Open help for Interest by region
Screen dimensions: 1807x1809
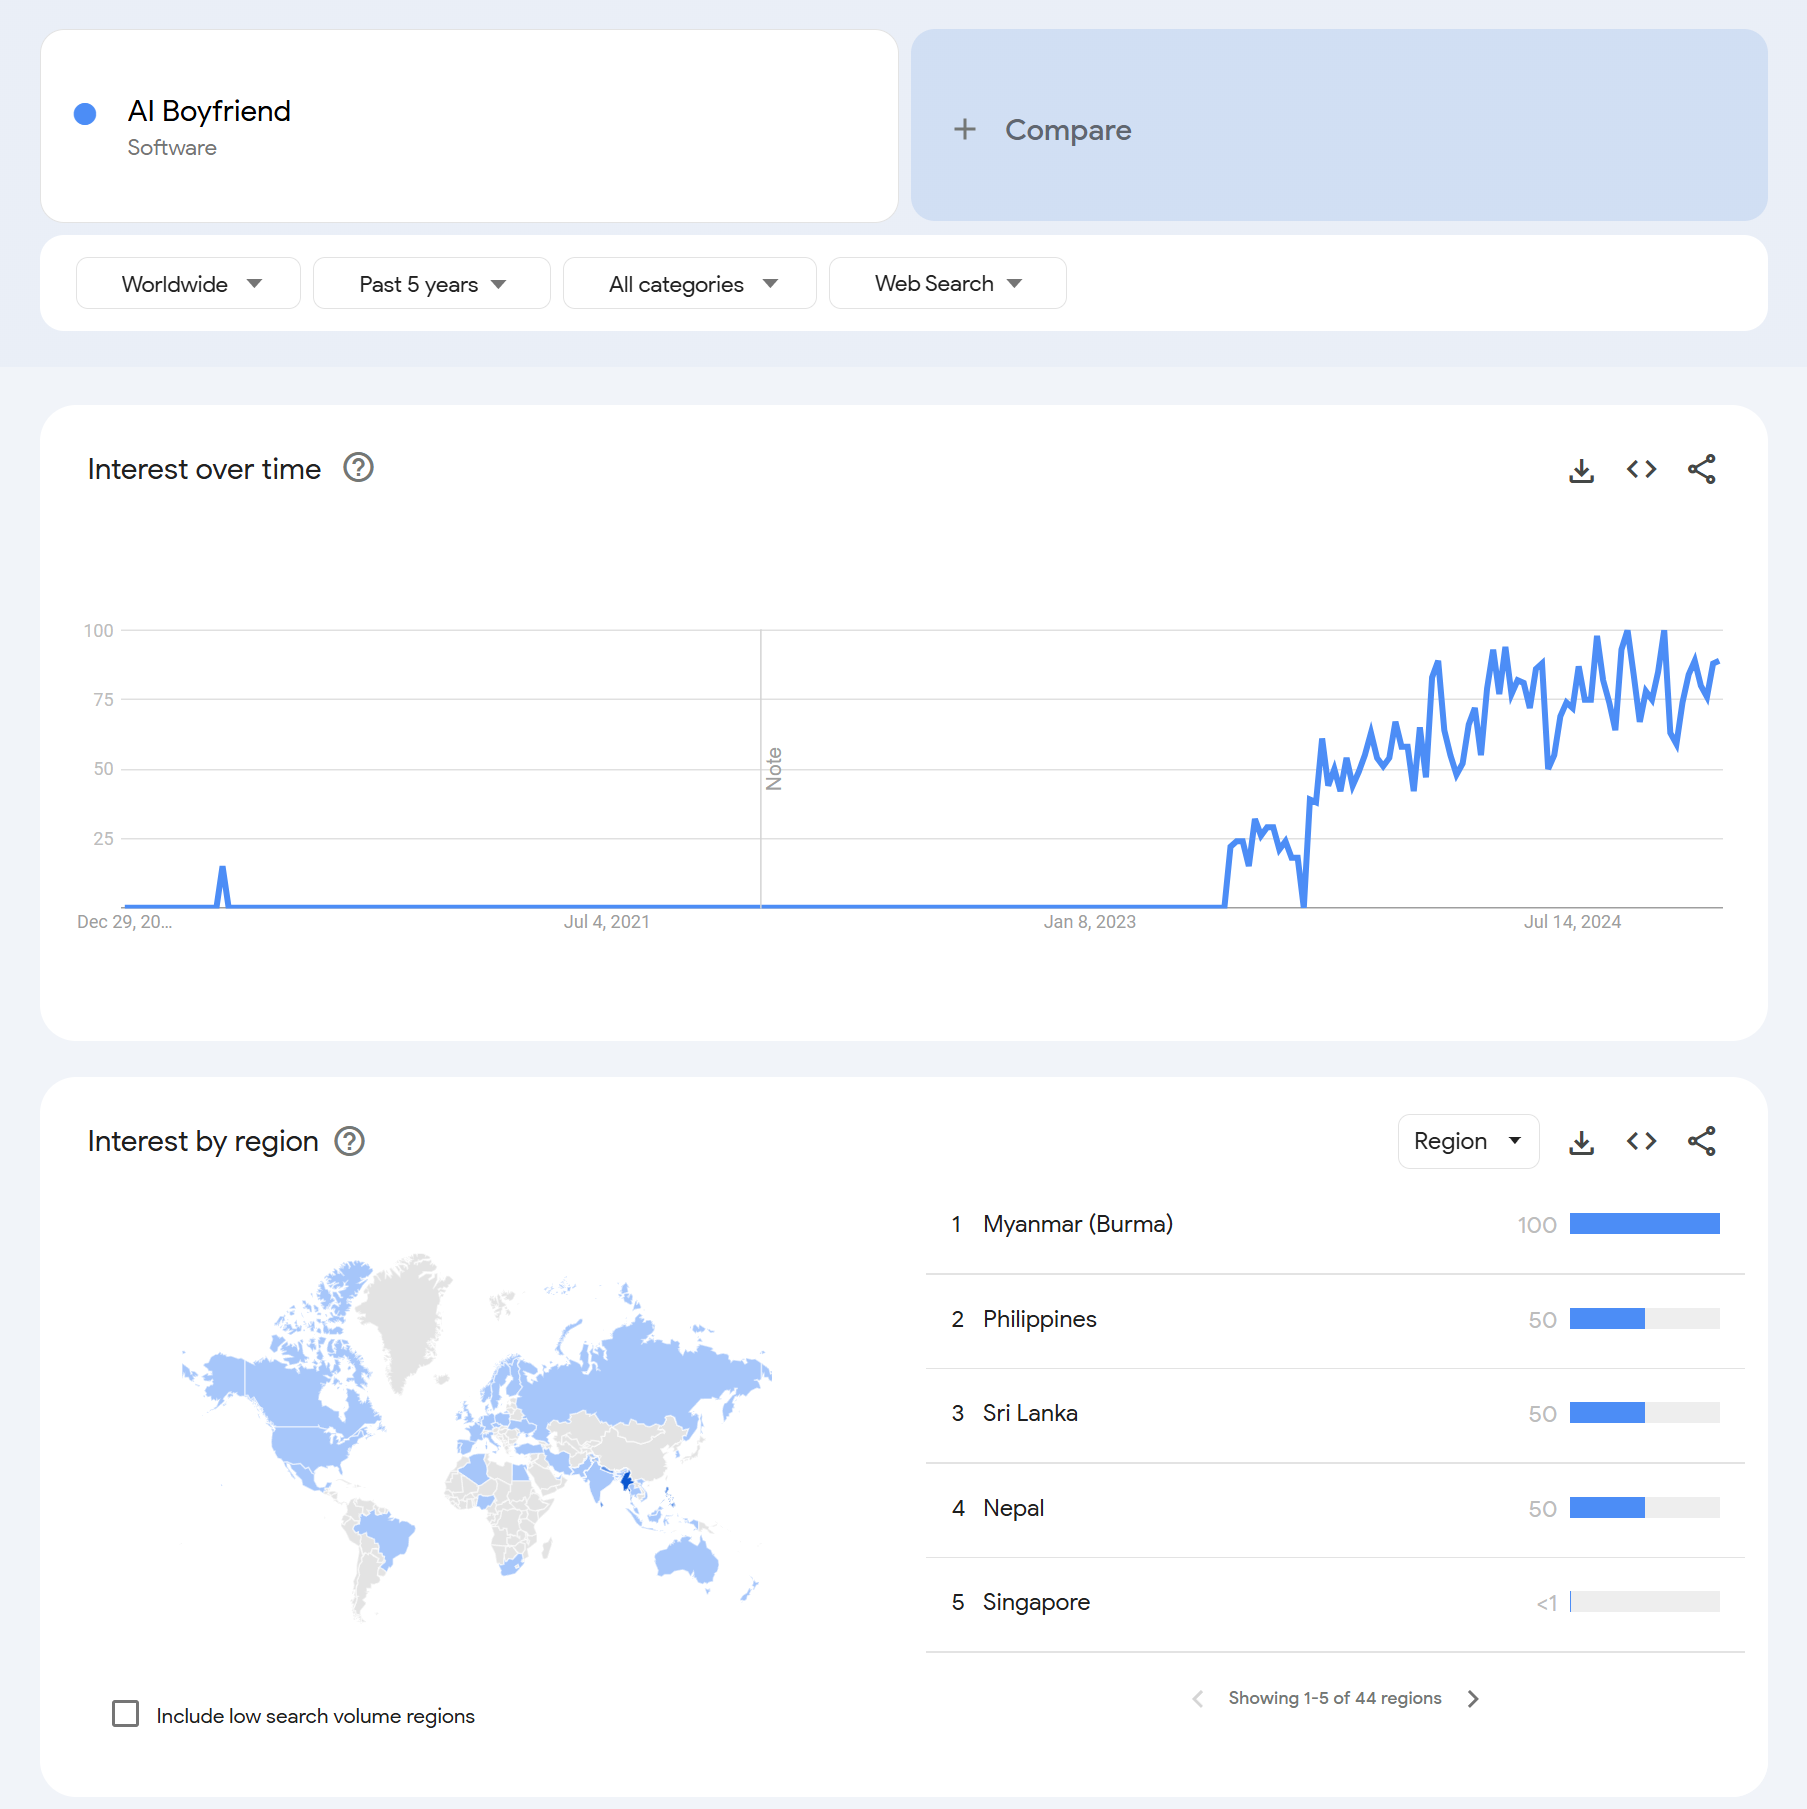tap(349, 1141)
